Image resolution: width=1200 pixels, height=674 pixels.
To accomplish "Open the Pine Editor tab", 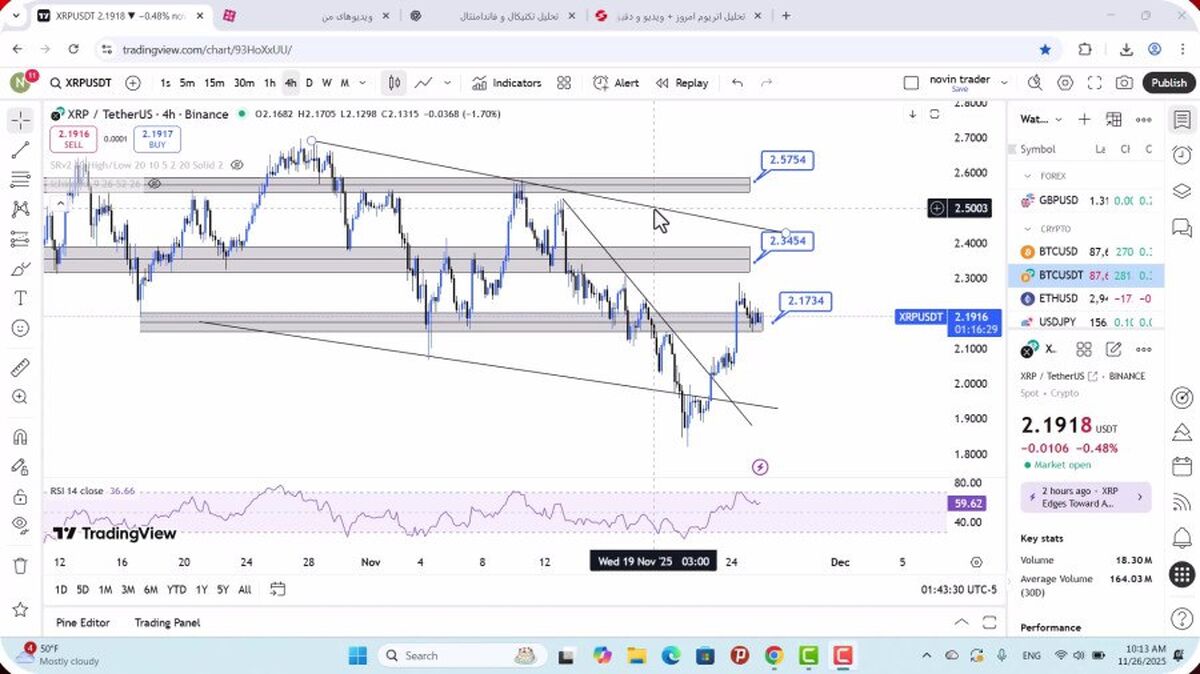I will tap(83, 622).
